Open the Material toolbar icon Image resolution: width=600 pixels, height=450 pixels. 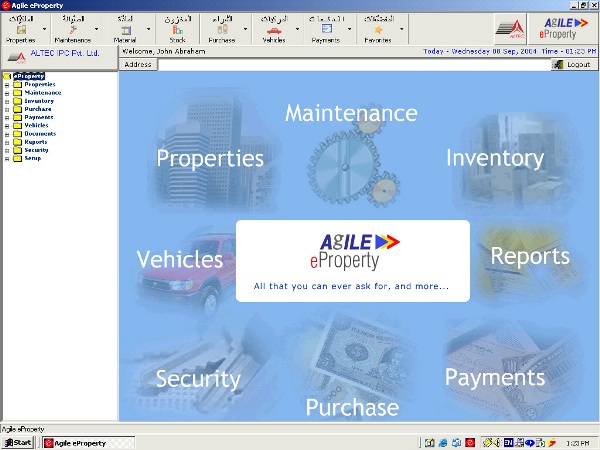tap(126, 30)
